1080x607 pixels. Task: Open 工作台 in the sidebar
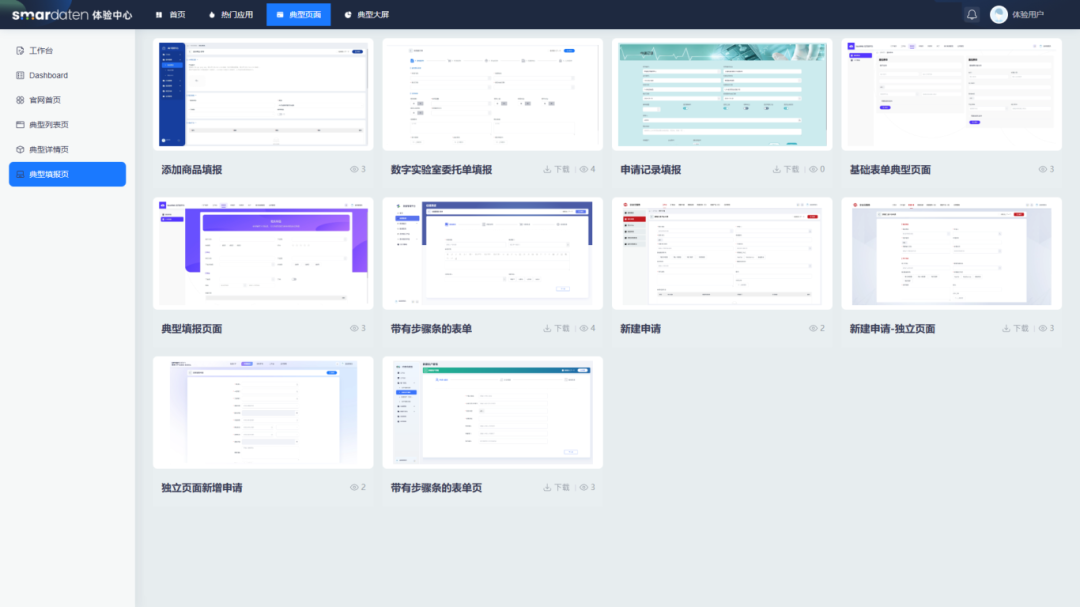click(68, 50)
